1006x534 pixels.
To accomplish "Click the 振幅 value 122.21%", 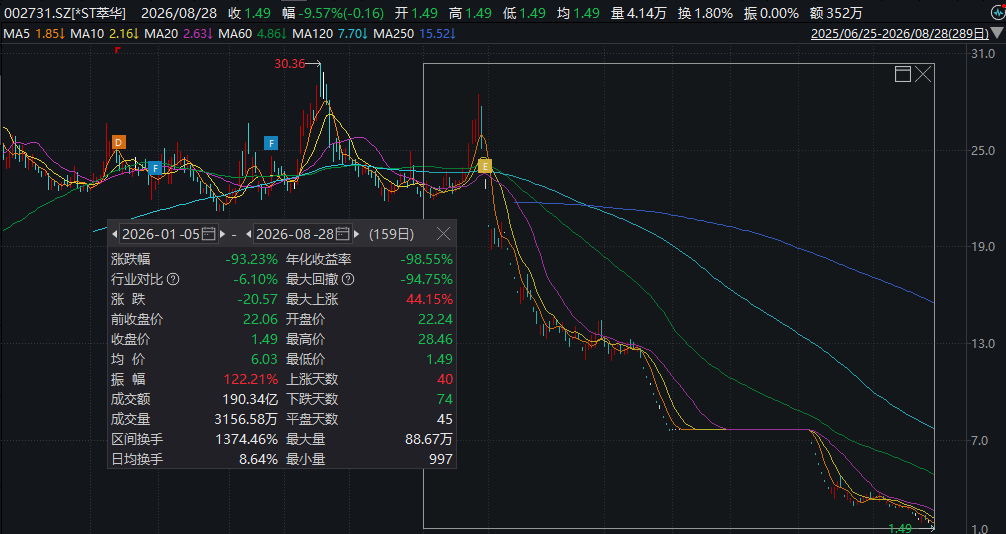I will [x=251, y=379].
